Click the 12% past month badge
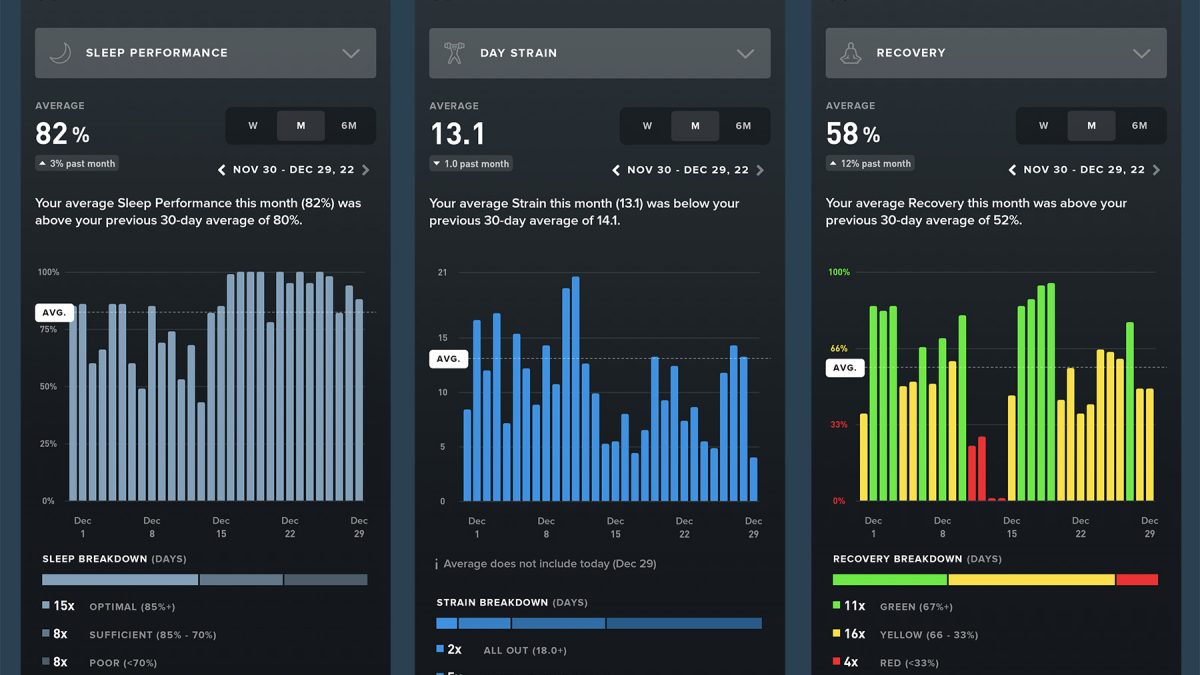The image size is (1200, 675). pyautogui.click(x=869, y=163)
